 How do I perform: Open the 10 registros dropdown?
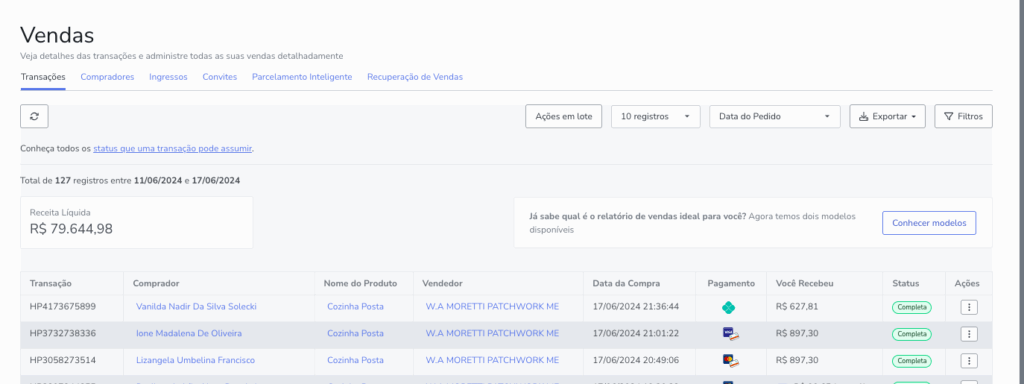point(656,116)
